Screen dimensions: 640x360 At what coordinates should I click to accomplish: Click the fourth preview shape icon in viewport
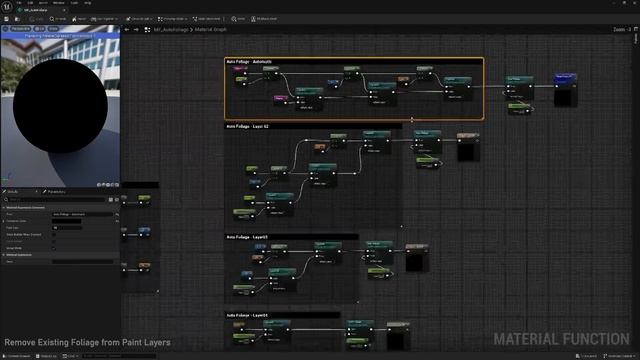click(112, 185)
